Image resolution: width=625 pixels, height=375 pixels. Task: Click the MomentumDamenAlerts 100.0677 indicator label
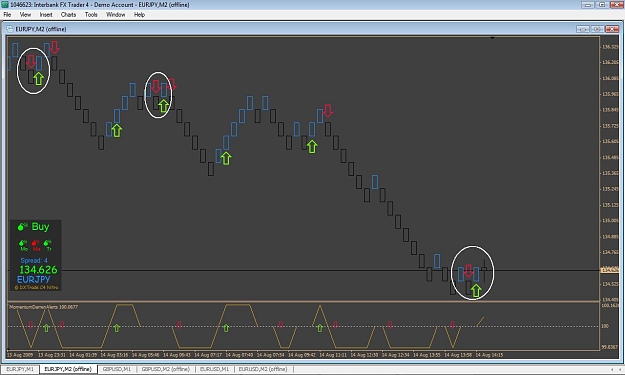click(43, 307)
